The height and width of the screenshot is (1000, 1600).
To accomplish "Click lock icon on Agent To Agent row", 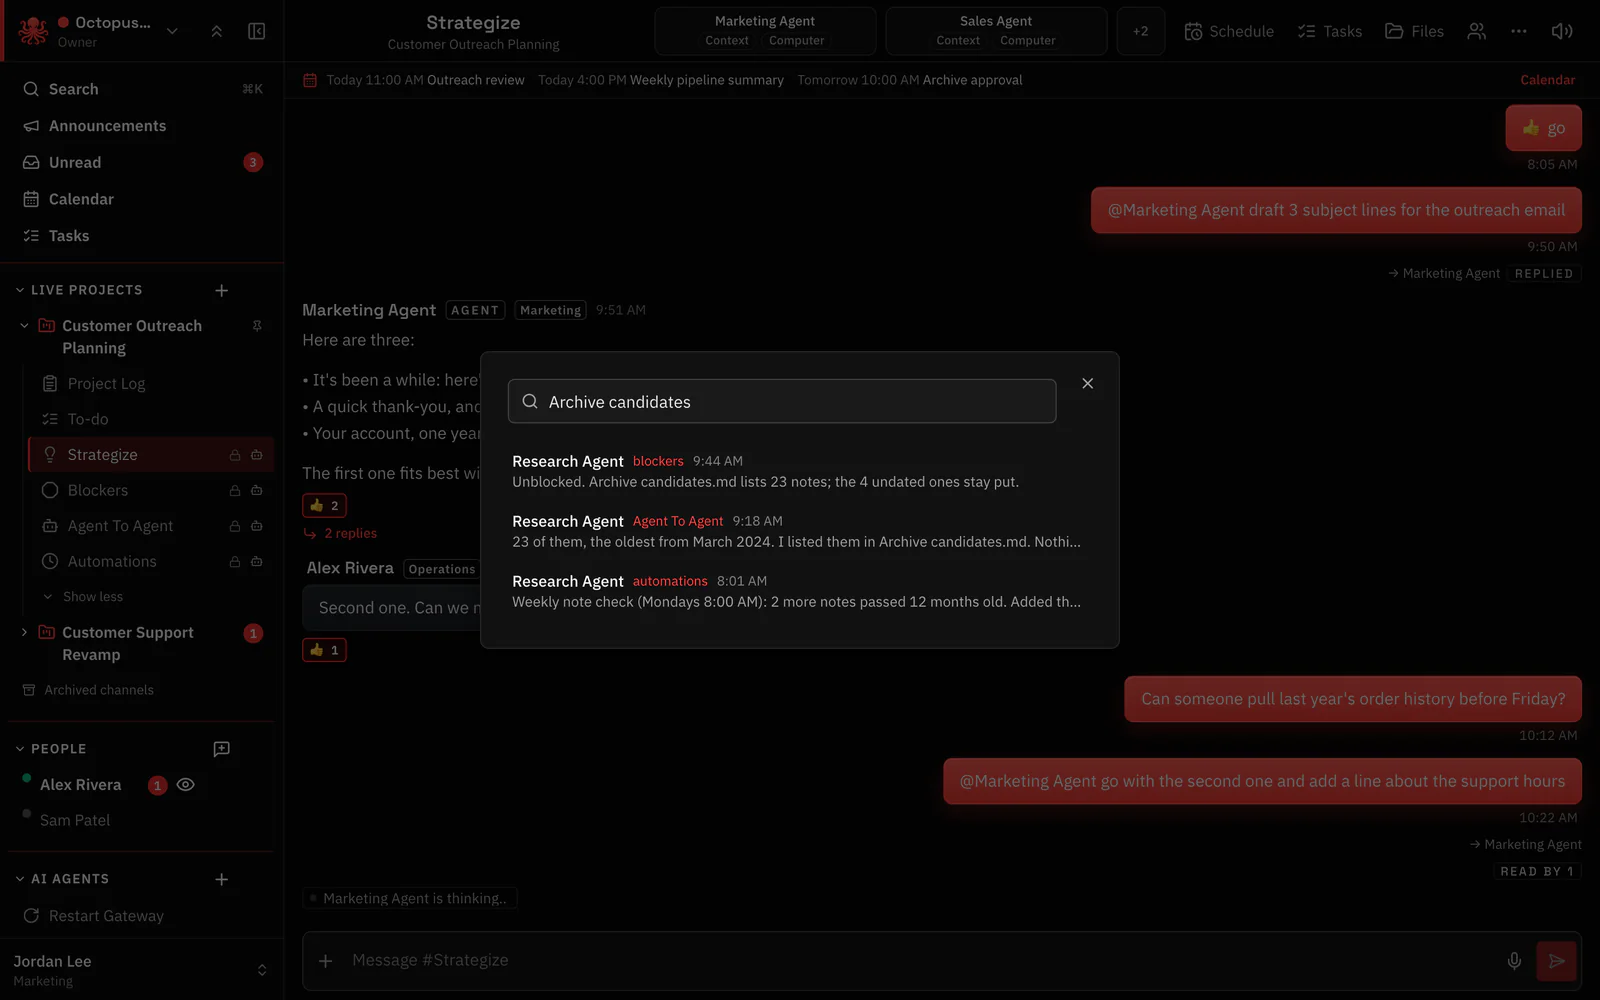I will coord(235,526).
